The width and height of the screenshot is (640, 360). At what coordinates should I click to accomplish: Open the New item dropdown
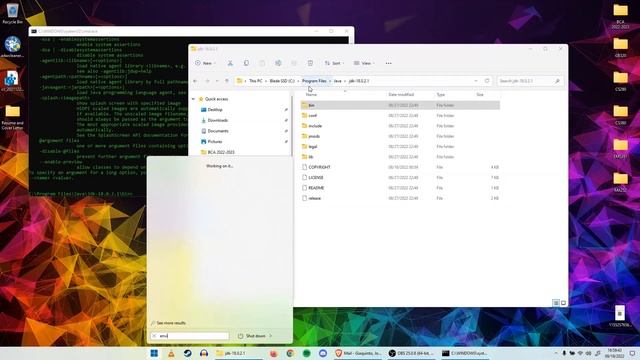205,63
